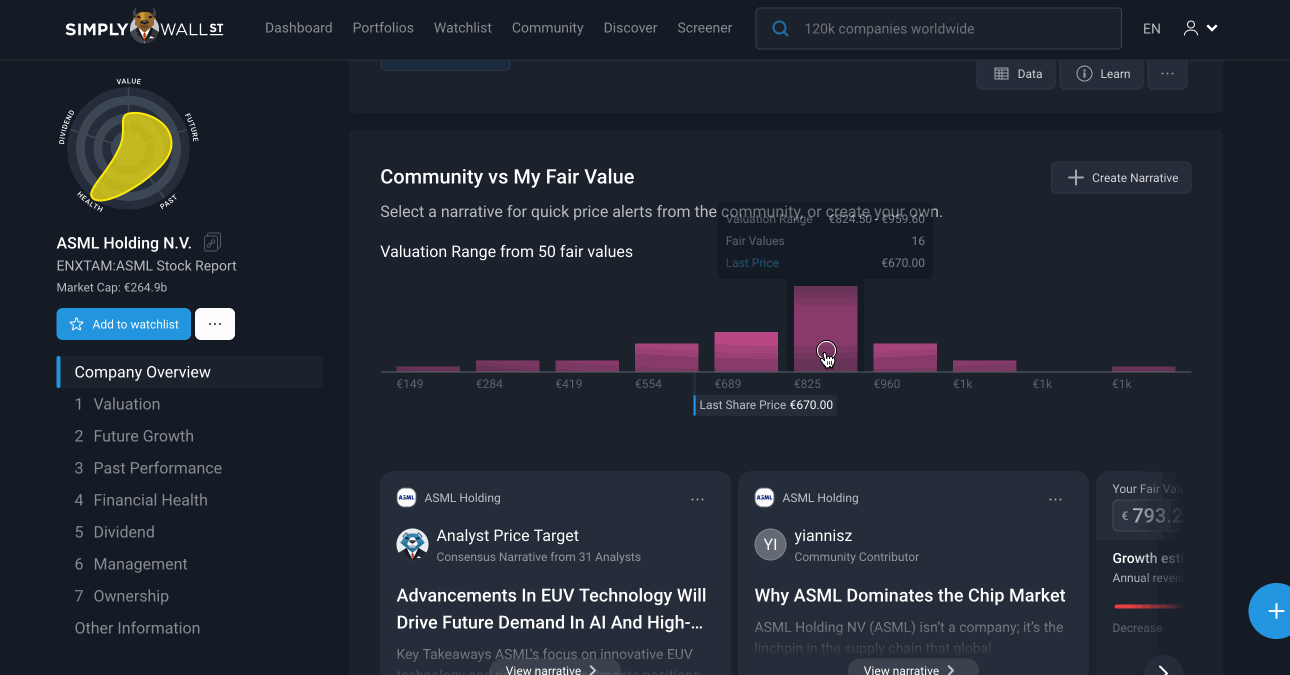
Task: Select the €960 valuation bar
Action: (905, 358)
